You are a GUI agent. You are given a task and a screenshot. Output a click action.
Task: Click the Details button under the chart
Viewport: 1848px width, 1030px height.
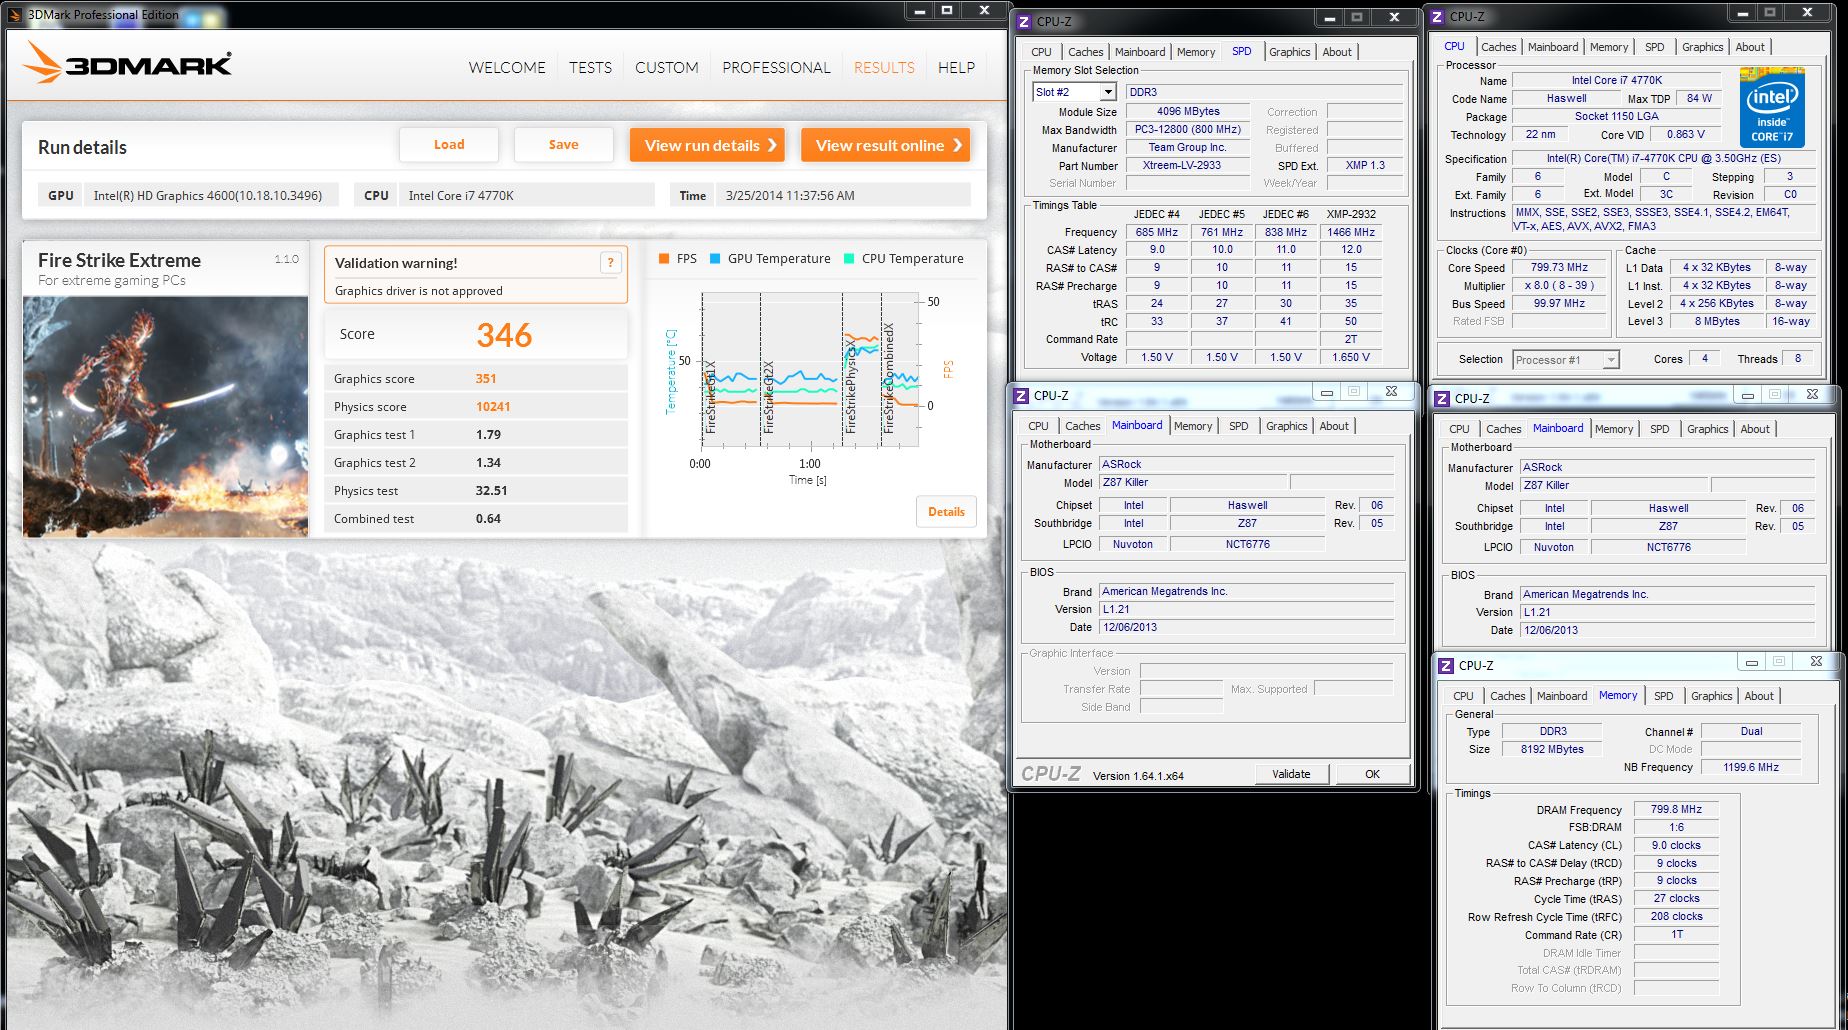(x=946, y=512)
